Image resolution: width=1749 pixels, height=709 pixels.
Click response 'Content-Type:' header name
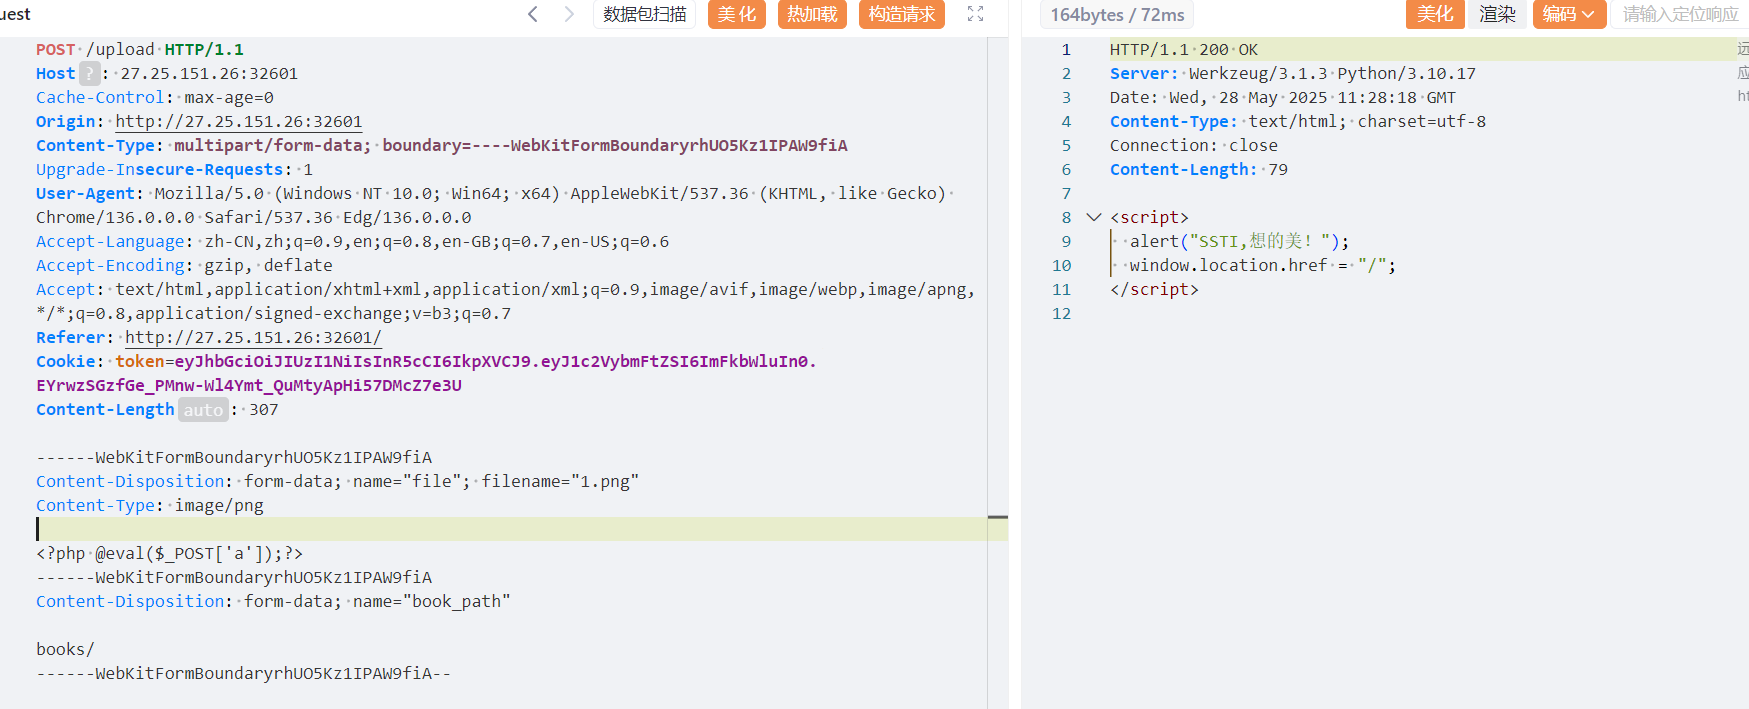[1174, 121]
